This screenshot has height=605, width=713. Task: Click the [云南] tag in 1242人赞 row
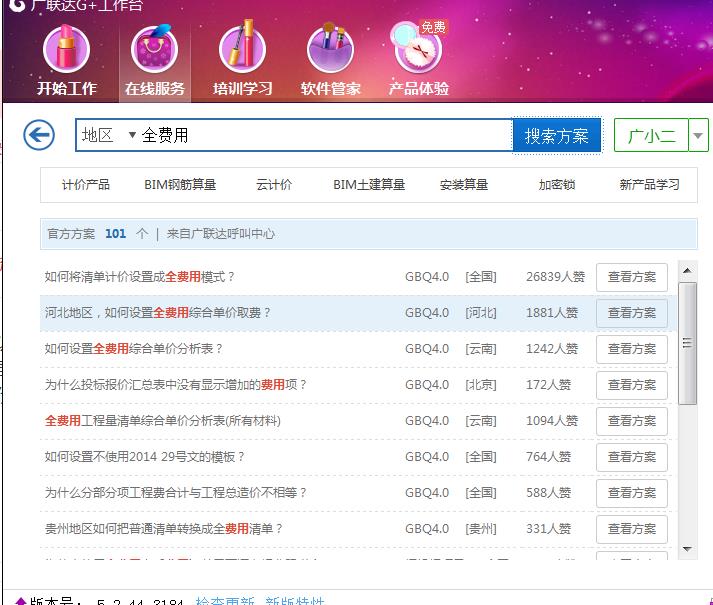tap(481, 348)
